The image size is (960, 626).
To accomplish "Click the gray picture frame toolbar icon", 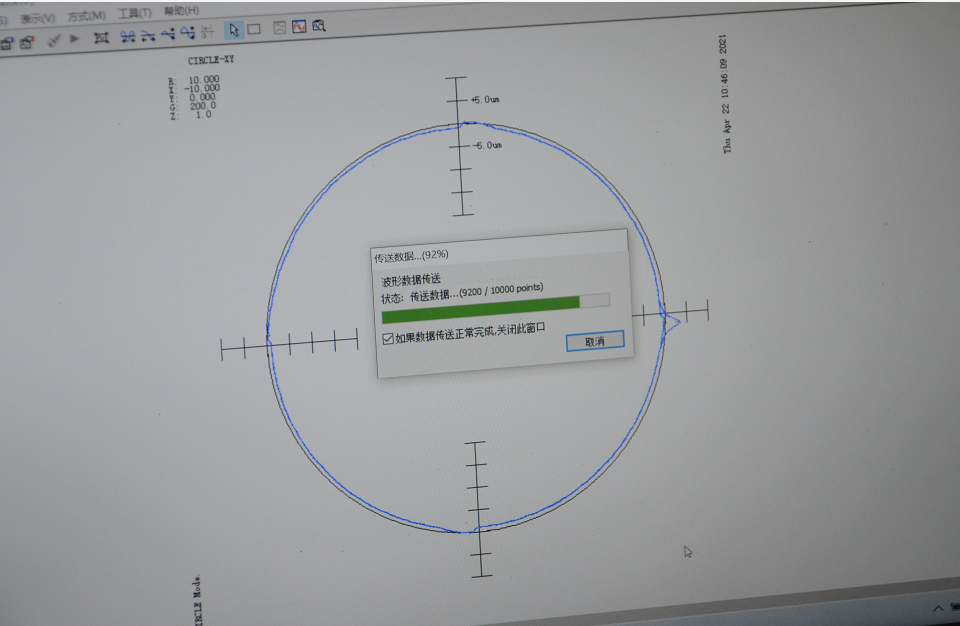I will tap(279, 29).
